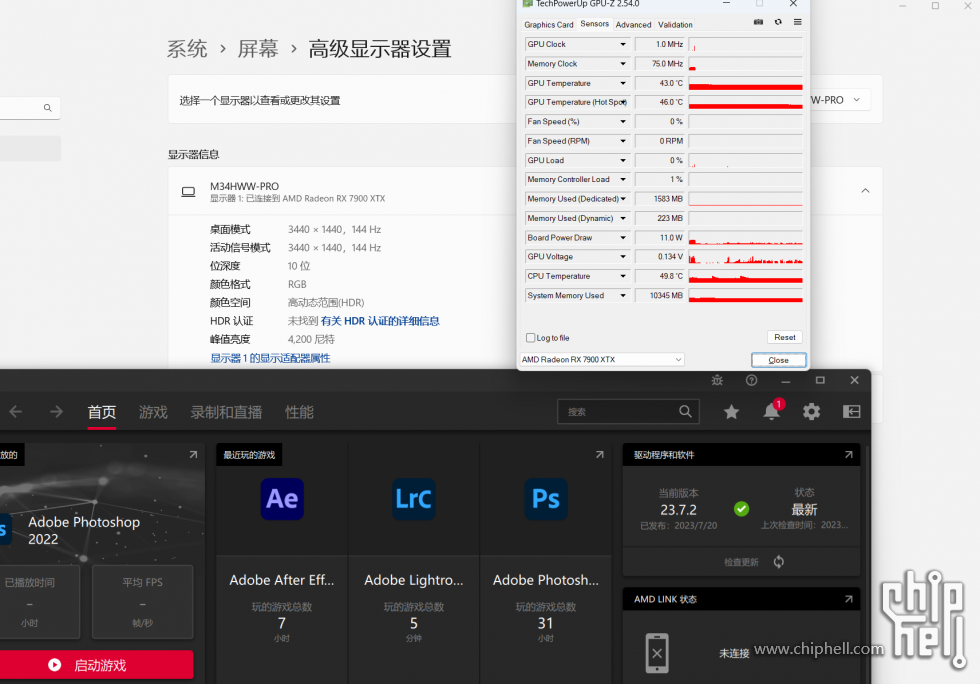Collapse the M34HWW-PRO display info chevron
The height and width of the screenshot is (684, 980).
(865, 191)
